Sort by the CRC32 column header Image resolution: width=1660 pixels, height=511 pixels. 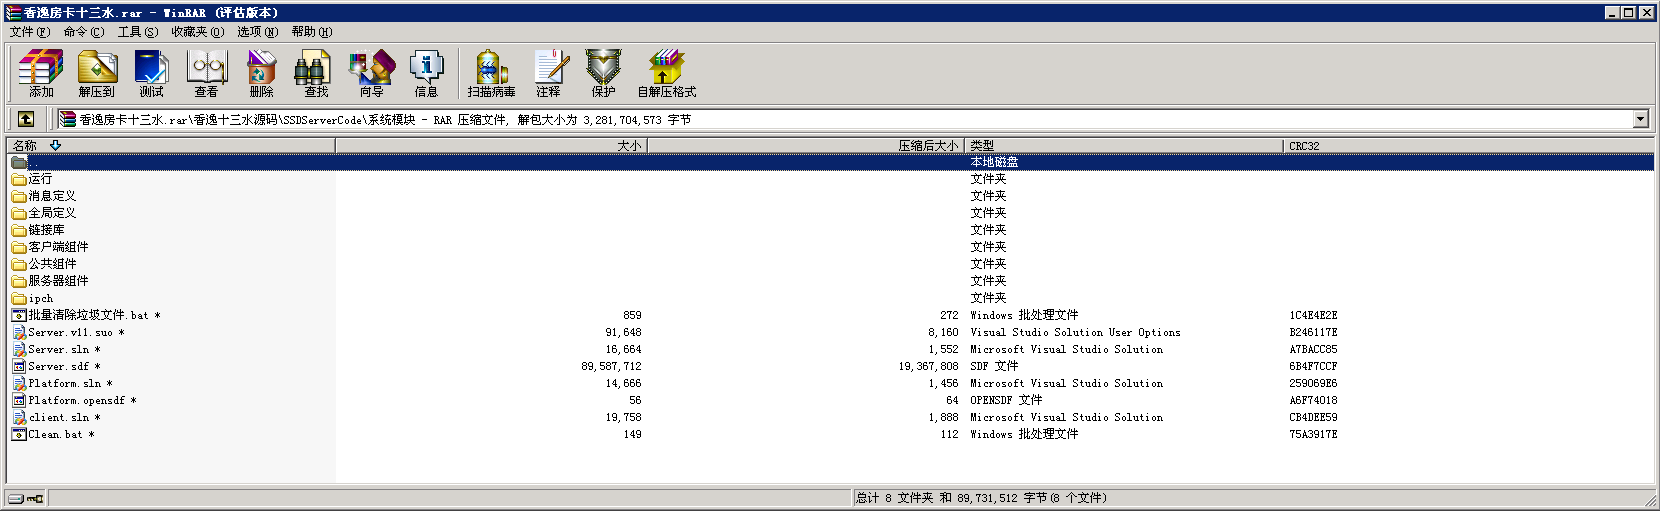click(1304, 146)
